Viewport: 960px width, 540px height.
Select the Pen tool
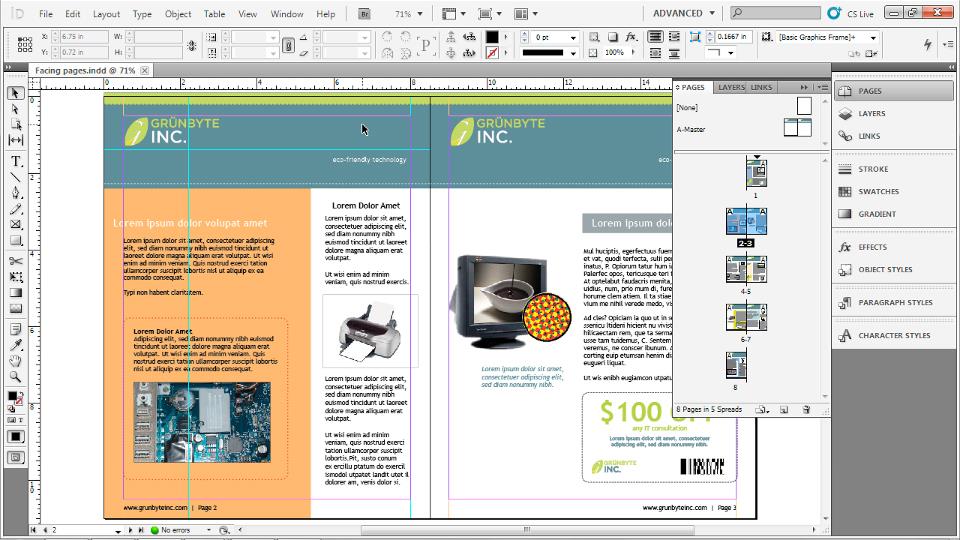[x=15, y=193]
